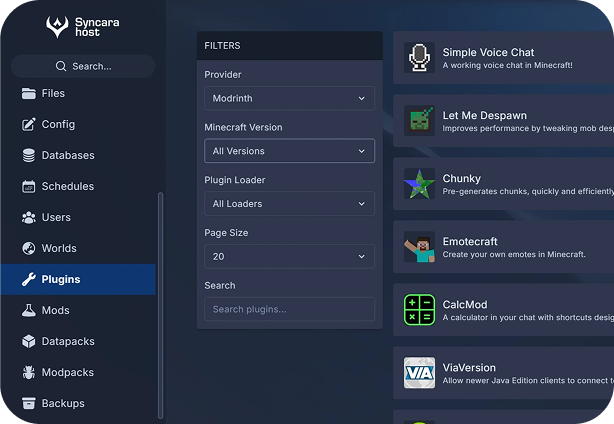Viewport: 614px width, 424px height.
Task: Open the ViaVersion plugin title
Action: pos(469,368)
